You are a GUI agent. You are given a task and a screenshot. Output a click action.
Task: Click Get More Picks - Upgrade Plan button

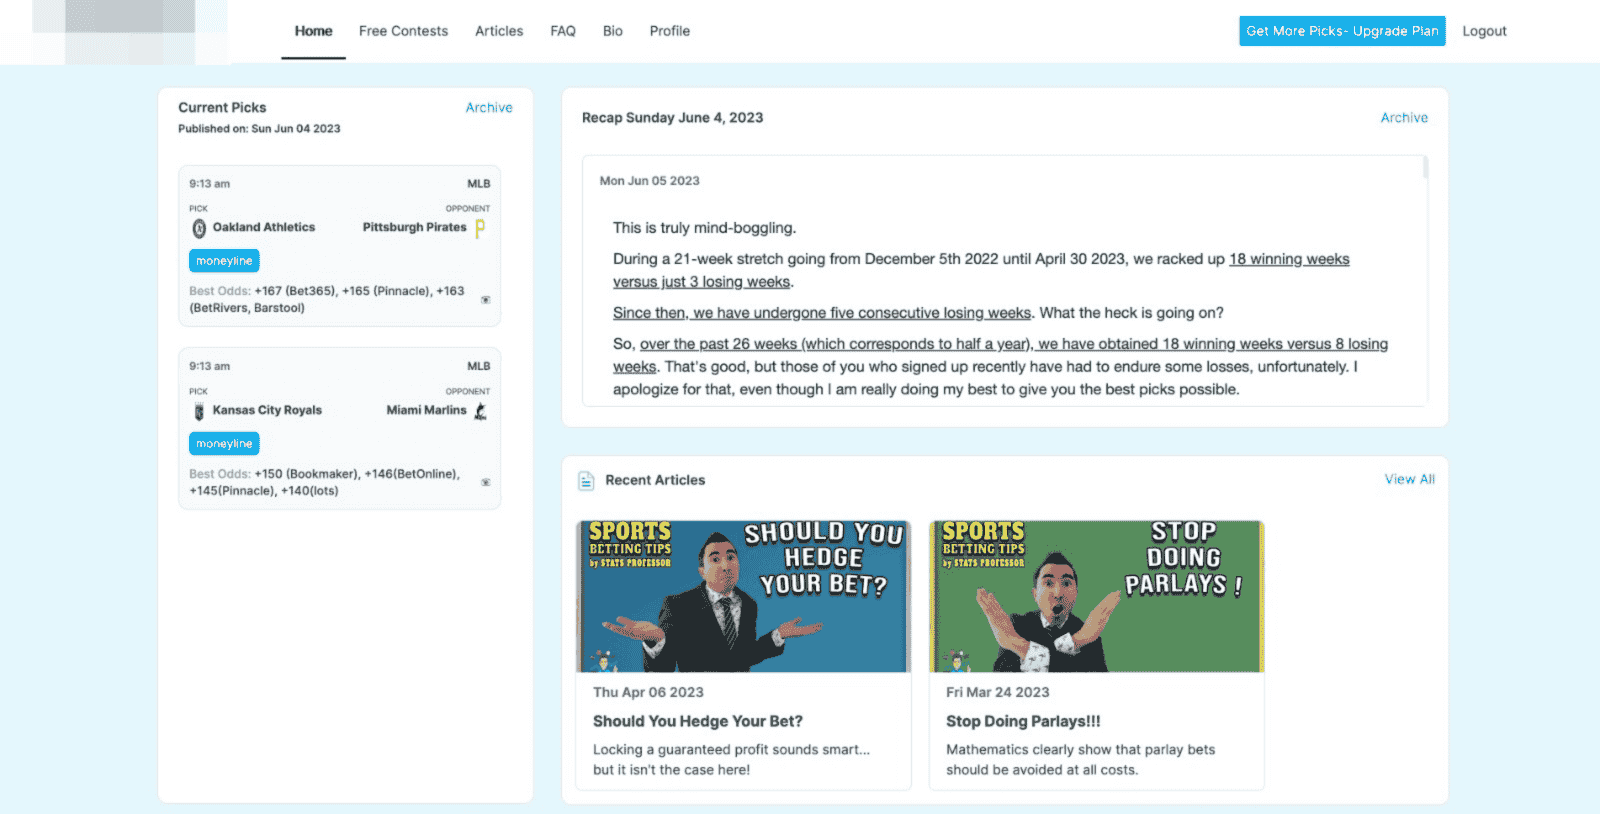click(1342, 31)
